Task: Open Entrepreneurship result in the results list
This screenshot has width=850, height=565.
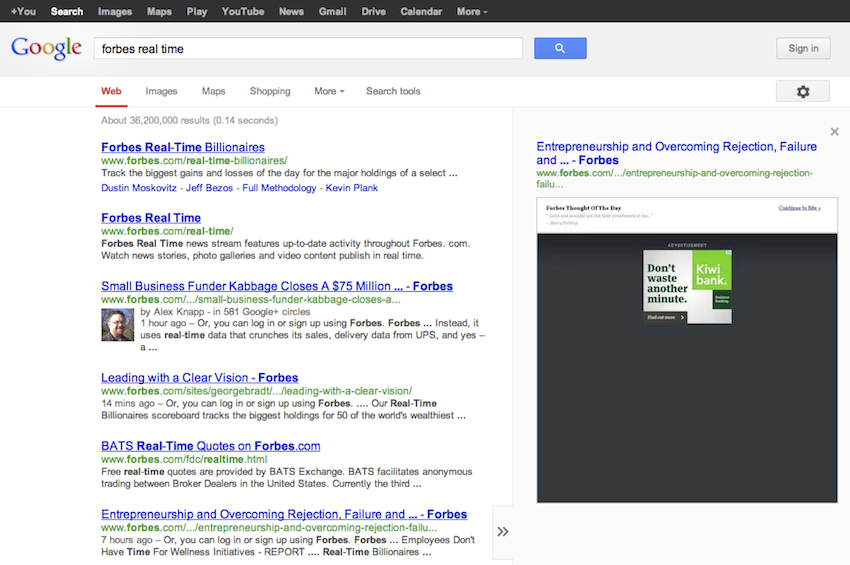Action: pyautogui.click(x=284, y=514)
